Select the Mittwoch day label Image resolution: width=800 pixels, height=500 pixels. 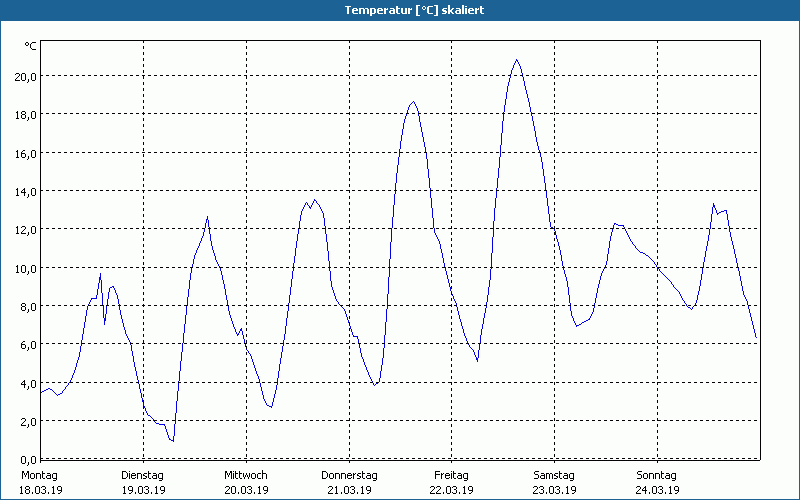tap(246, 475)
